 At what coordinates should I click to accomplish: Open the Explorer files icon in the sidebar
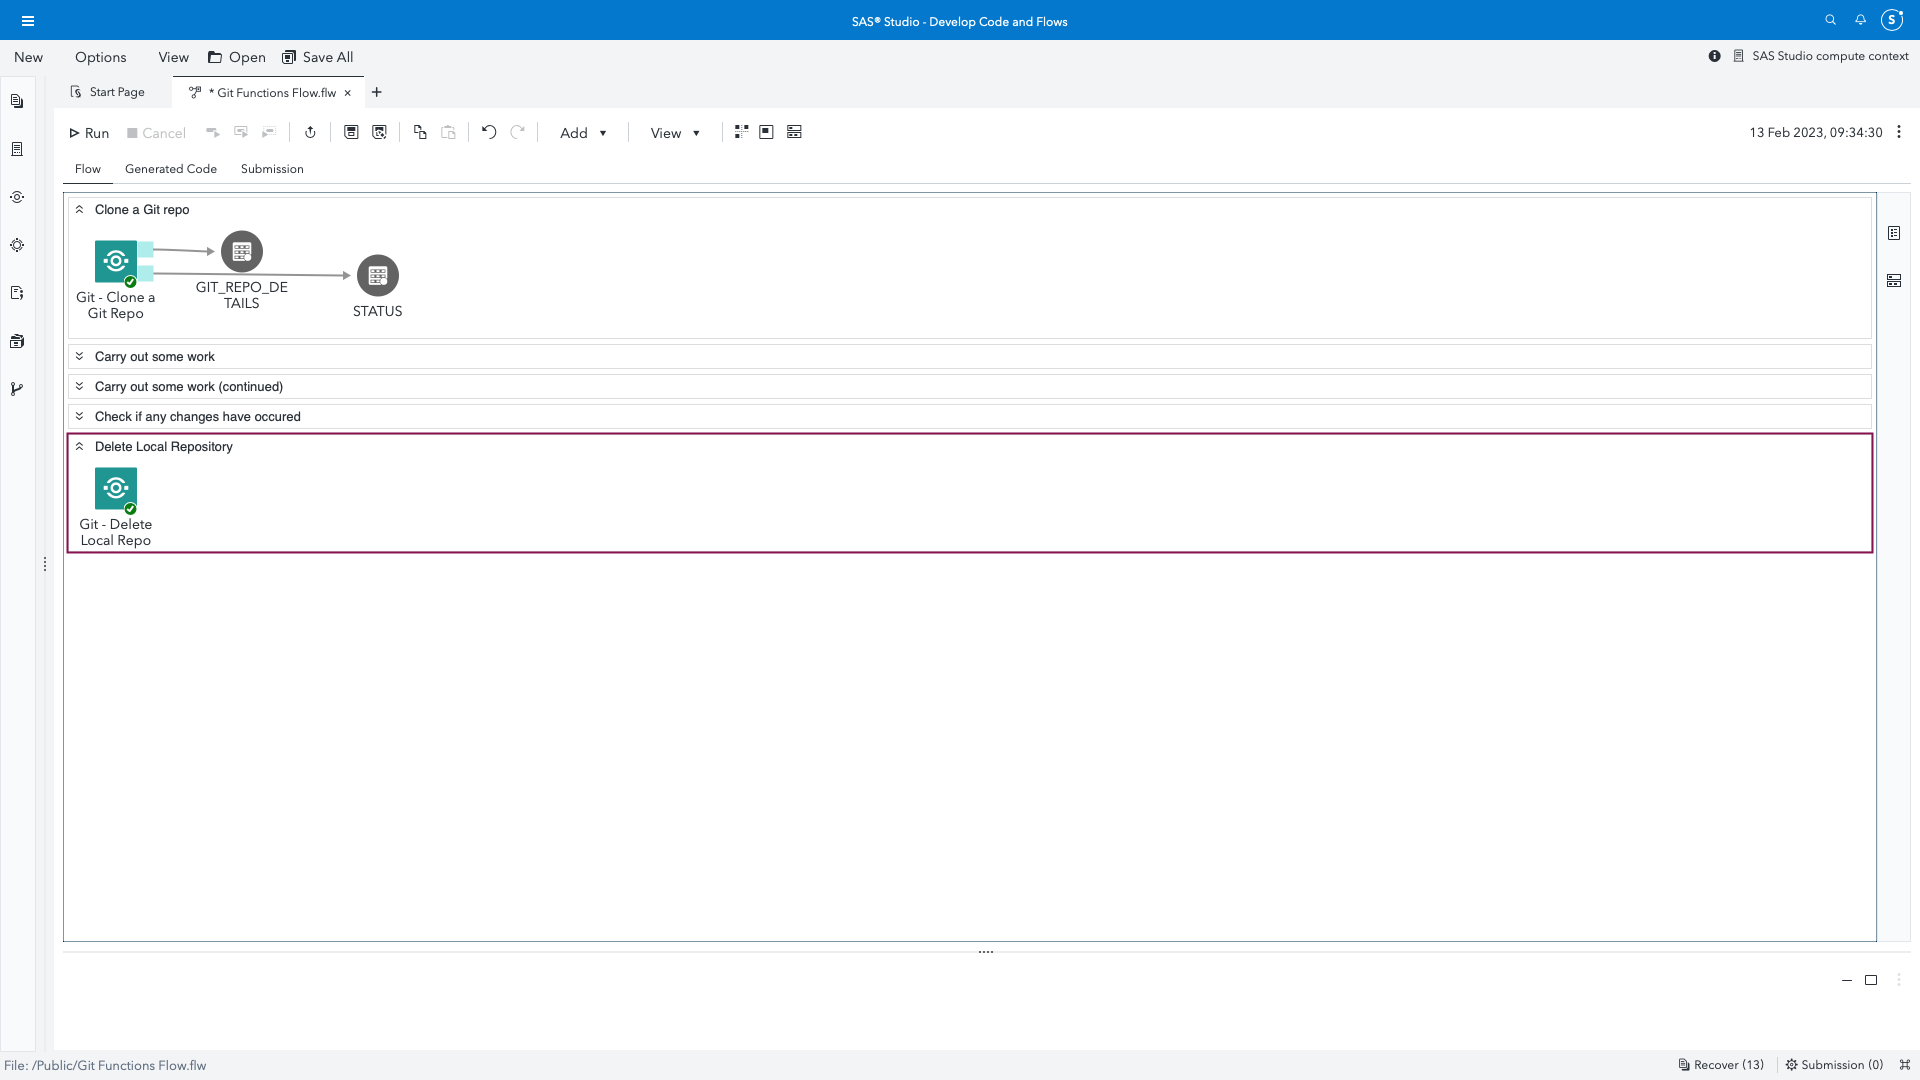point(17,100)
